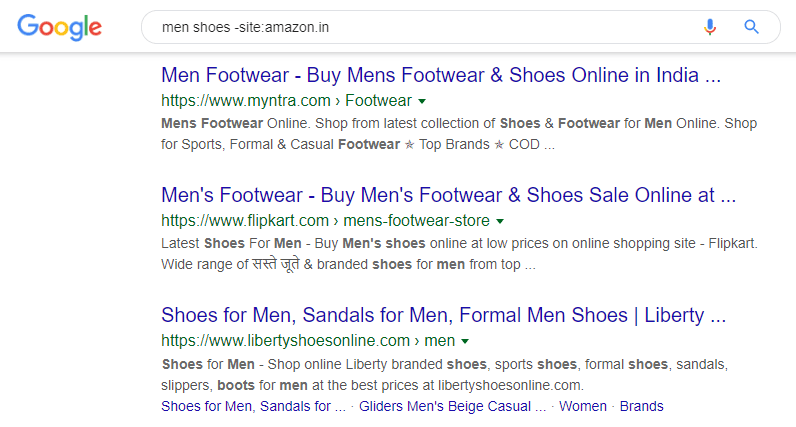Viewport: 796px width, 427px height.
Task: Click the Liberty result description snippet
Action: click(445, 375)
